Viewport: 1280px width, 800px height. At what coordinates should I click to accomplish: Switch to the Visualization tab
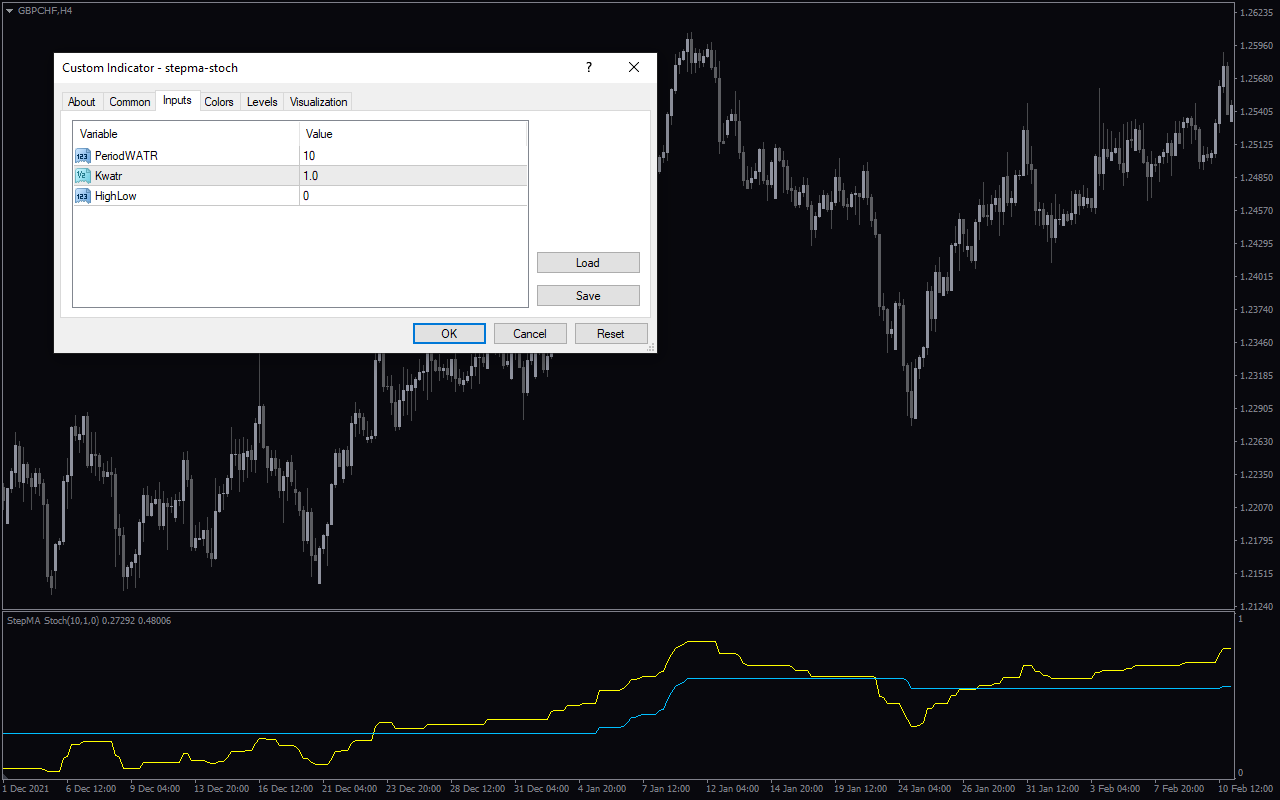(319, 102)
